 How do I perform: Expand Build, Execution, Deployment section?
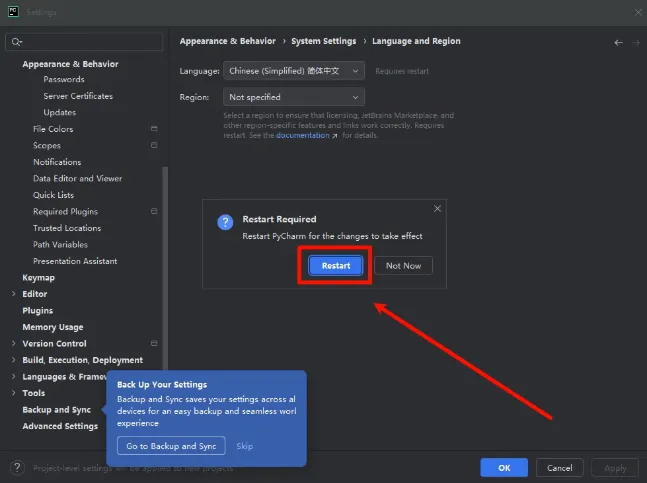14,360
